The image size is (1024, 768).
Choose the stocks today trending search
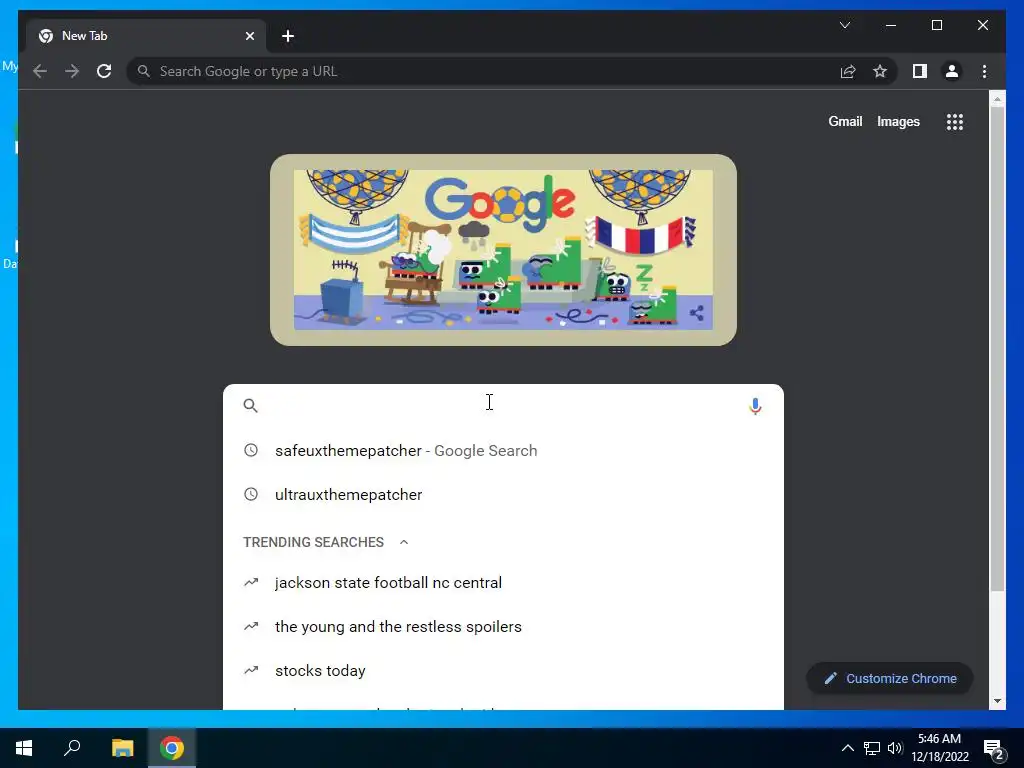coord(503,671)
